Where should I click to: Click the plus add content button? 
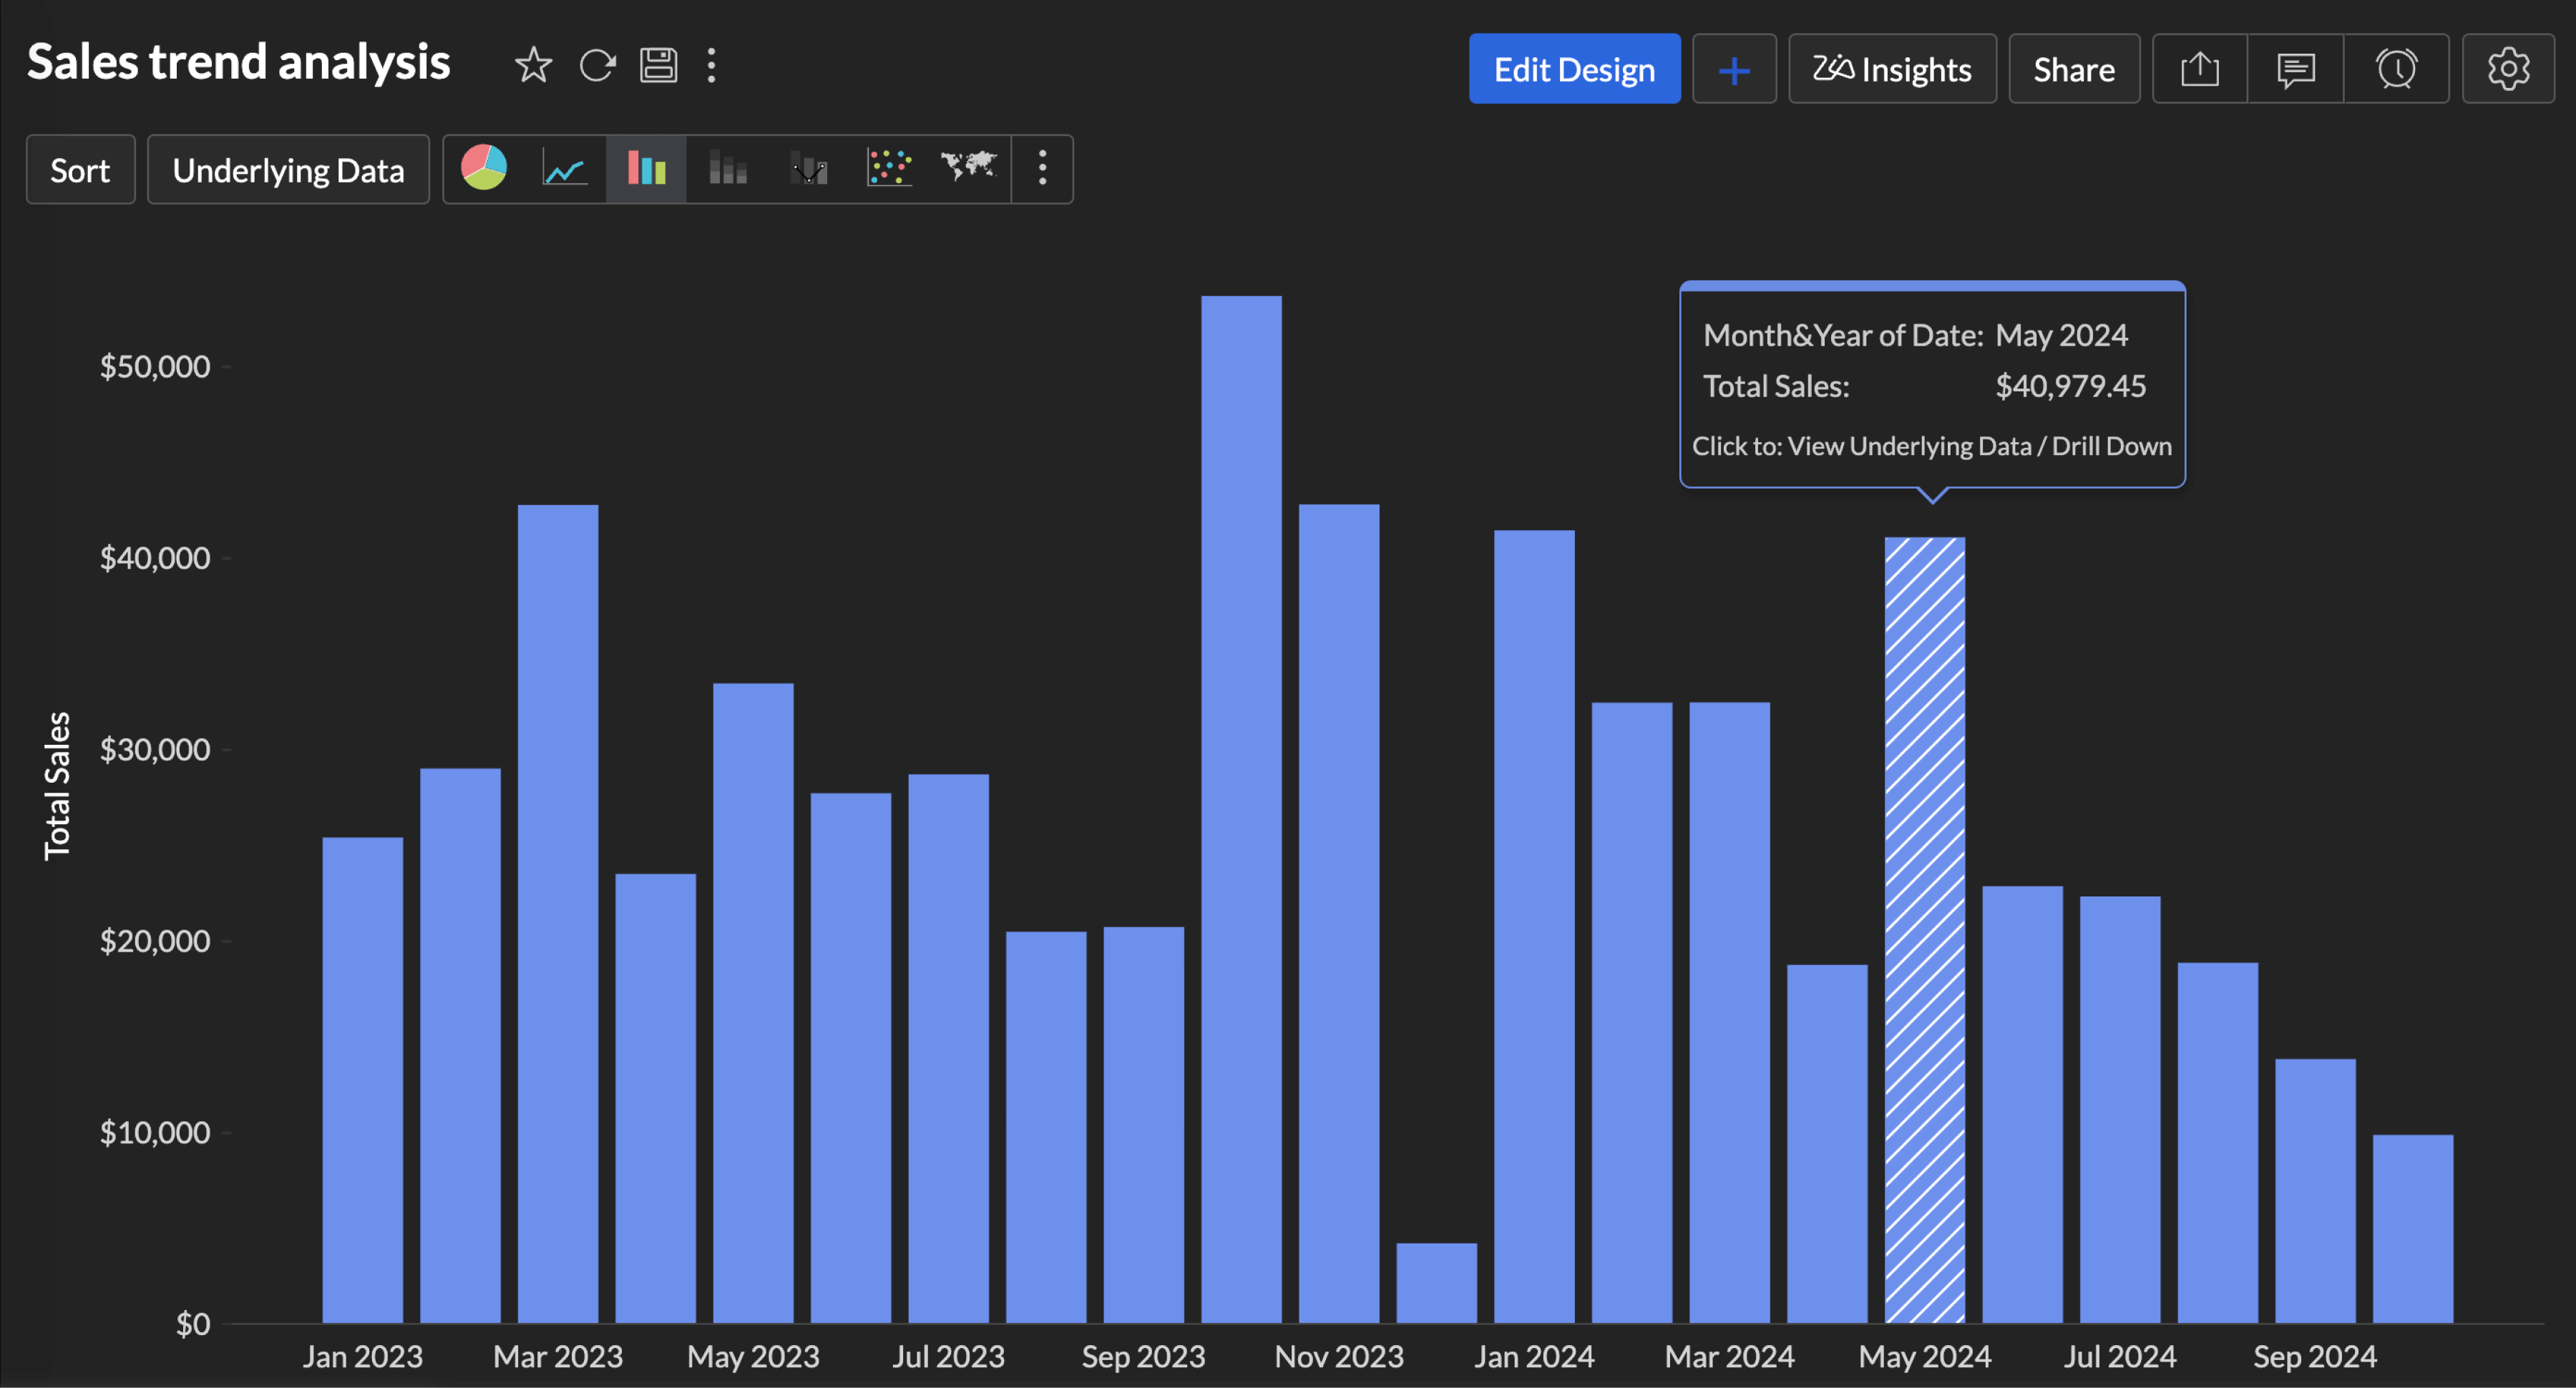(1733, 70)
